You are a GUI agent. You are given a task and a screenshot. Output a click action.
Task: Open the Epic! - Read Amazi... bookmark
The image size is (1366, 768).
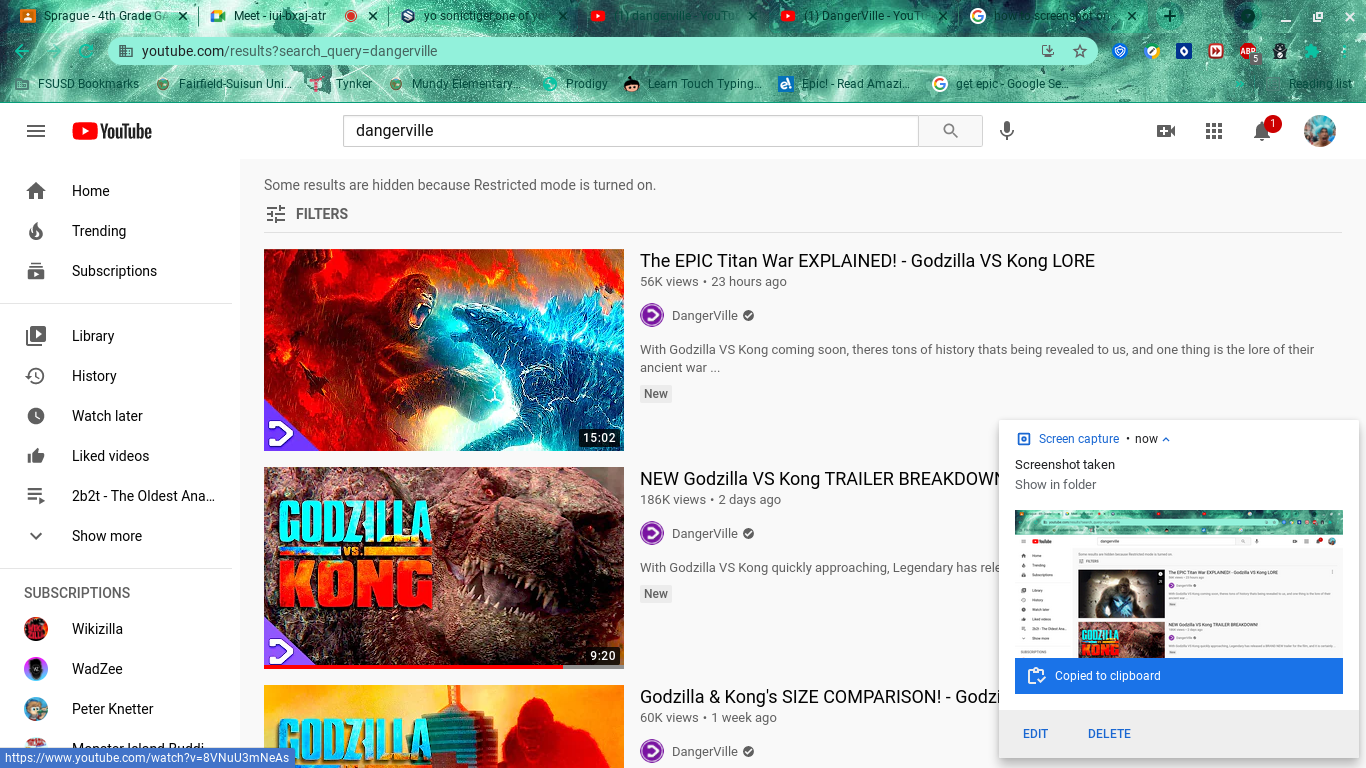pos(844,84)
